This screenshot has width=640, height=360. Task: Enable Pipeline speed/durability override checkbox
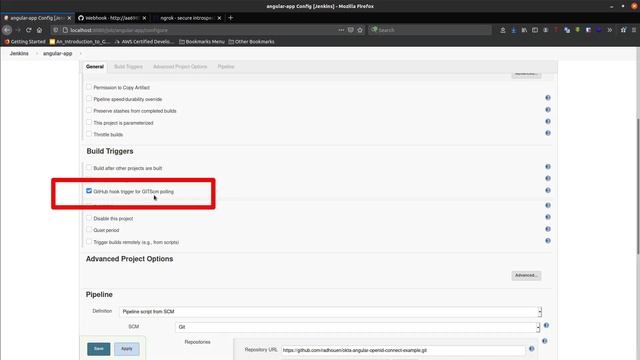click(89, 99)
